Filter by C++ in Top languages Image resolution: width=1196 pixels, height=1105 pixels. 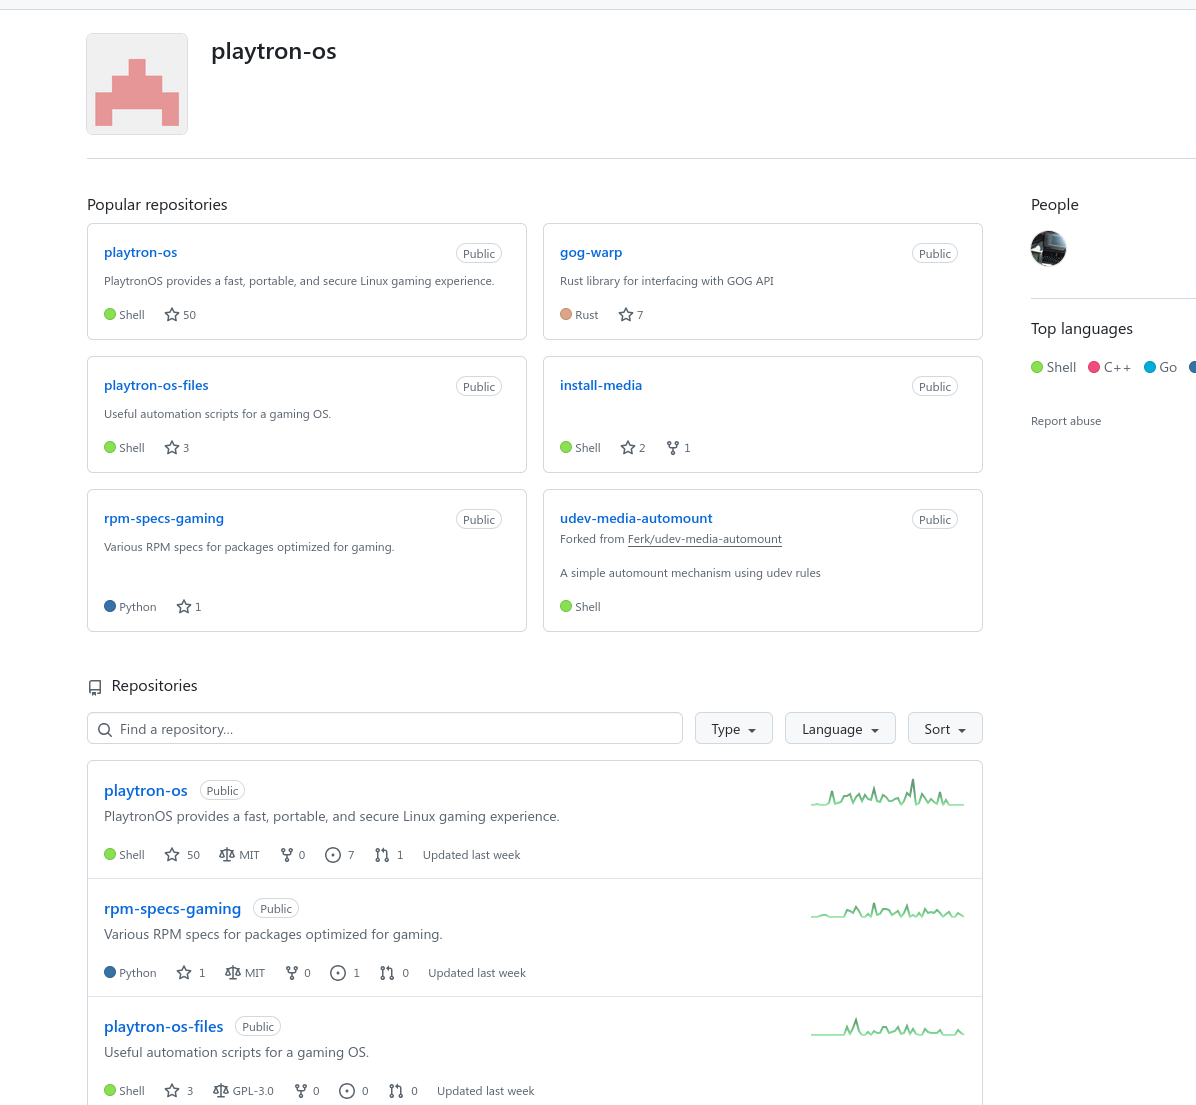1110,368
